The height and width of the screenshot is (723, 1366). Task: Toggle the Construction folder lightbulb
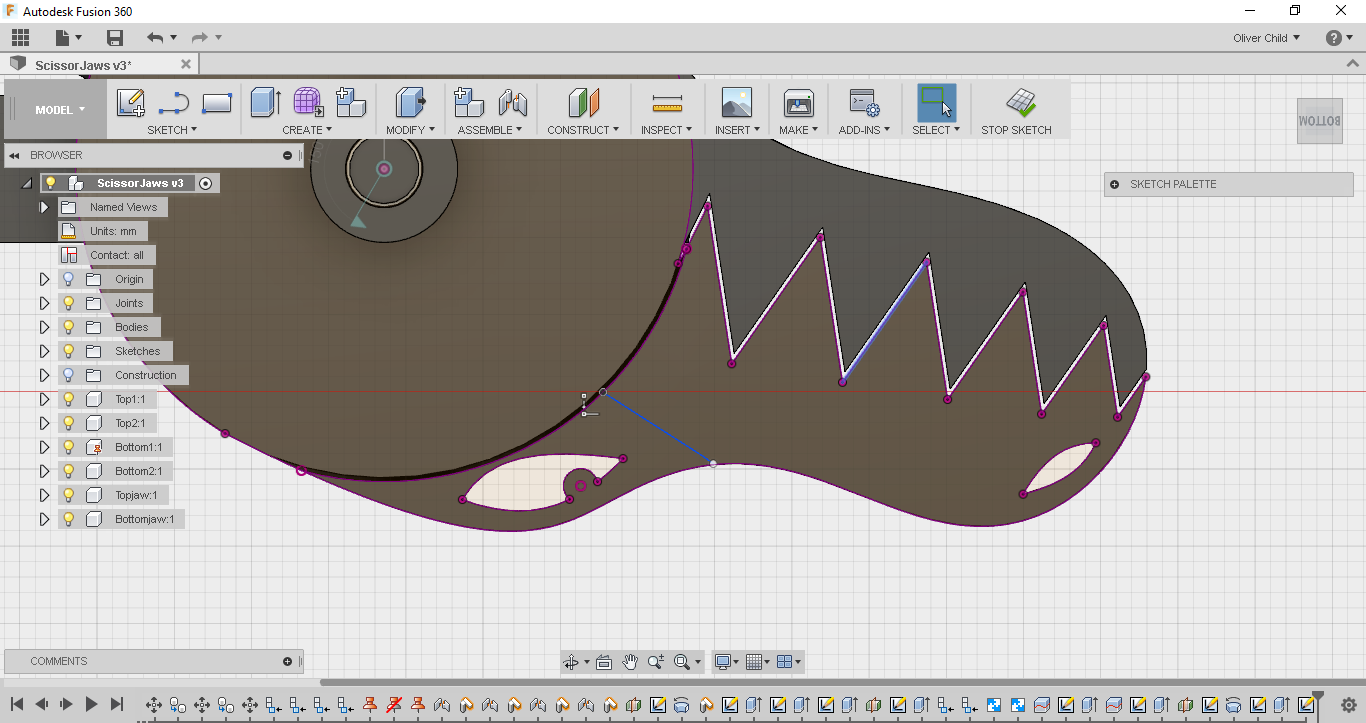69,375
